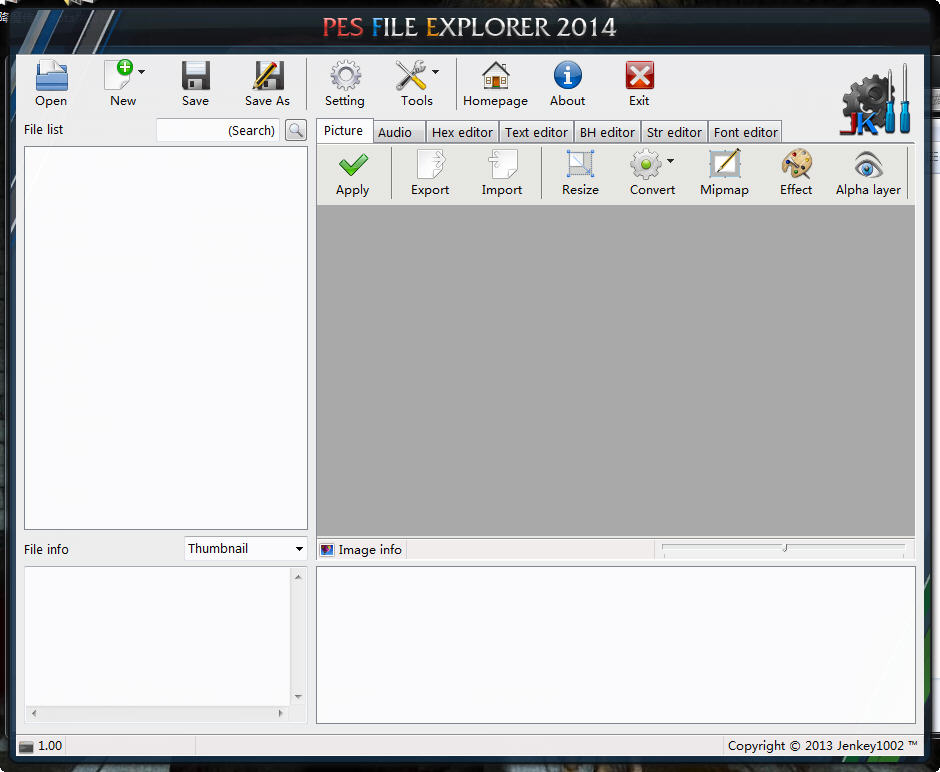Open a file with the Open icon
Viewport: 940px width, 772px height.
[52, 76]
